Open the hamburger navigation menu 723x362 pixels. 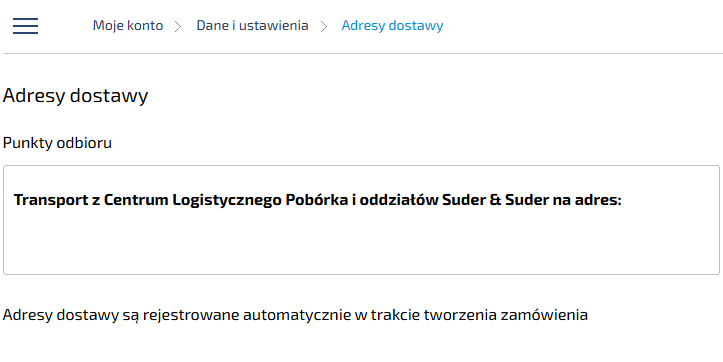[25, 25]
